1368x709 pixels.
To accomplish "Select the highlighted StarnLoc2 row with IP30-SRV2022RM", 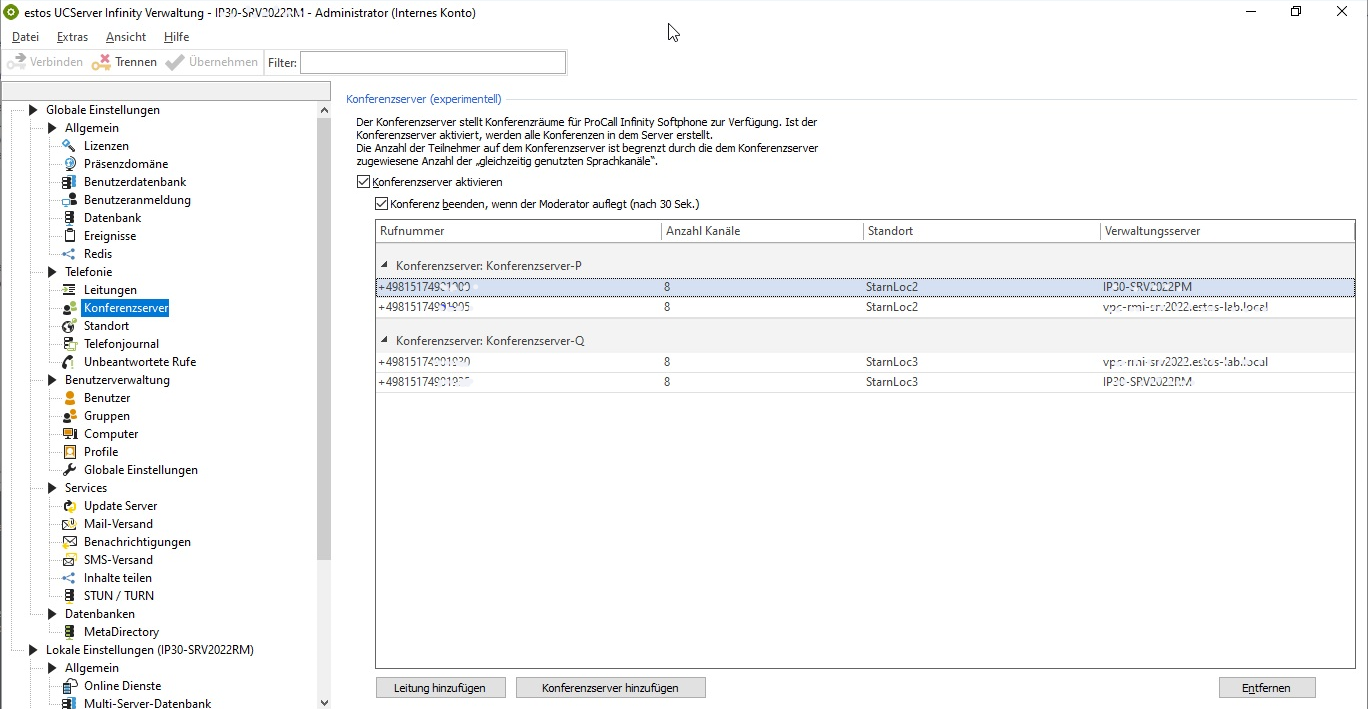I will (865, 287).
